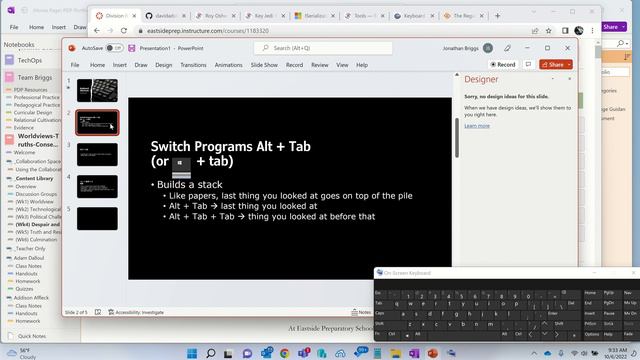Open a new Chrome tab with plus

(497, 16)
